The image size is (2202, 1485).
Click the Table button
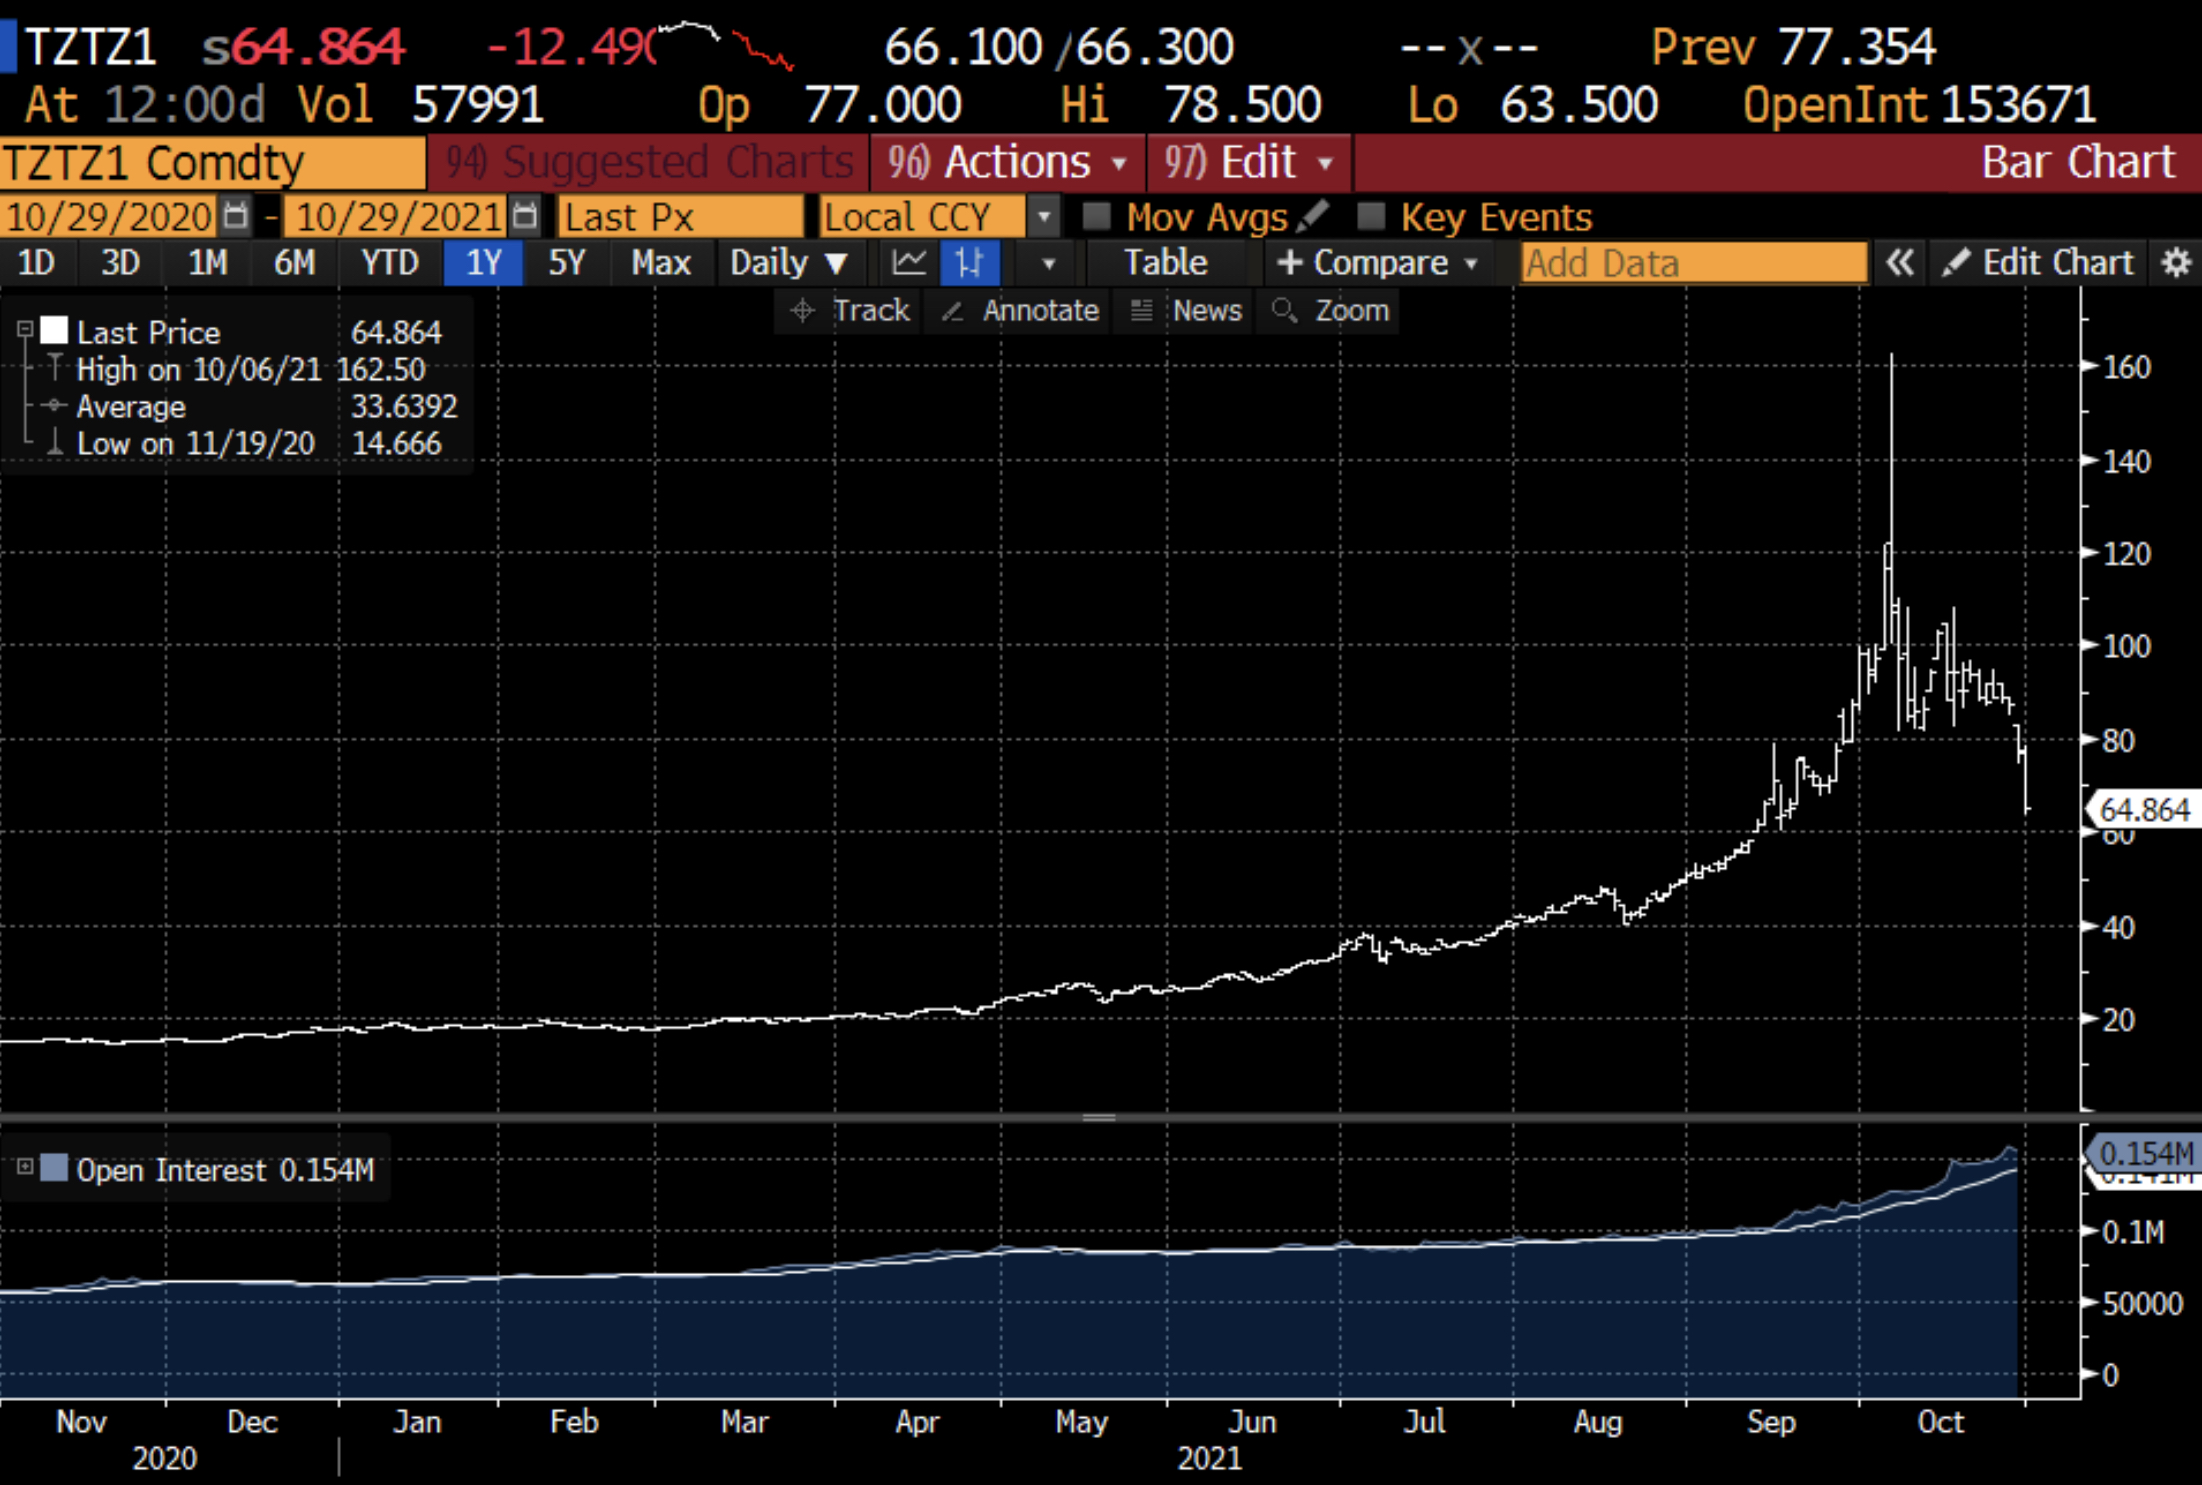[1165, 263]
